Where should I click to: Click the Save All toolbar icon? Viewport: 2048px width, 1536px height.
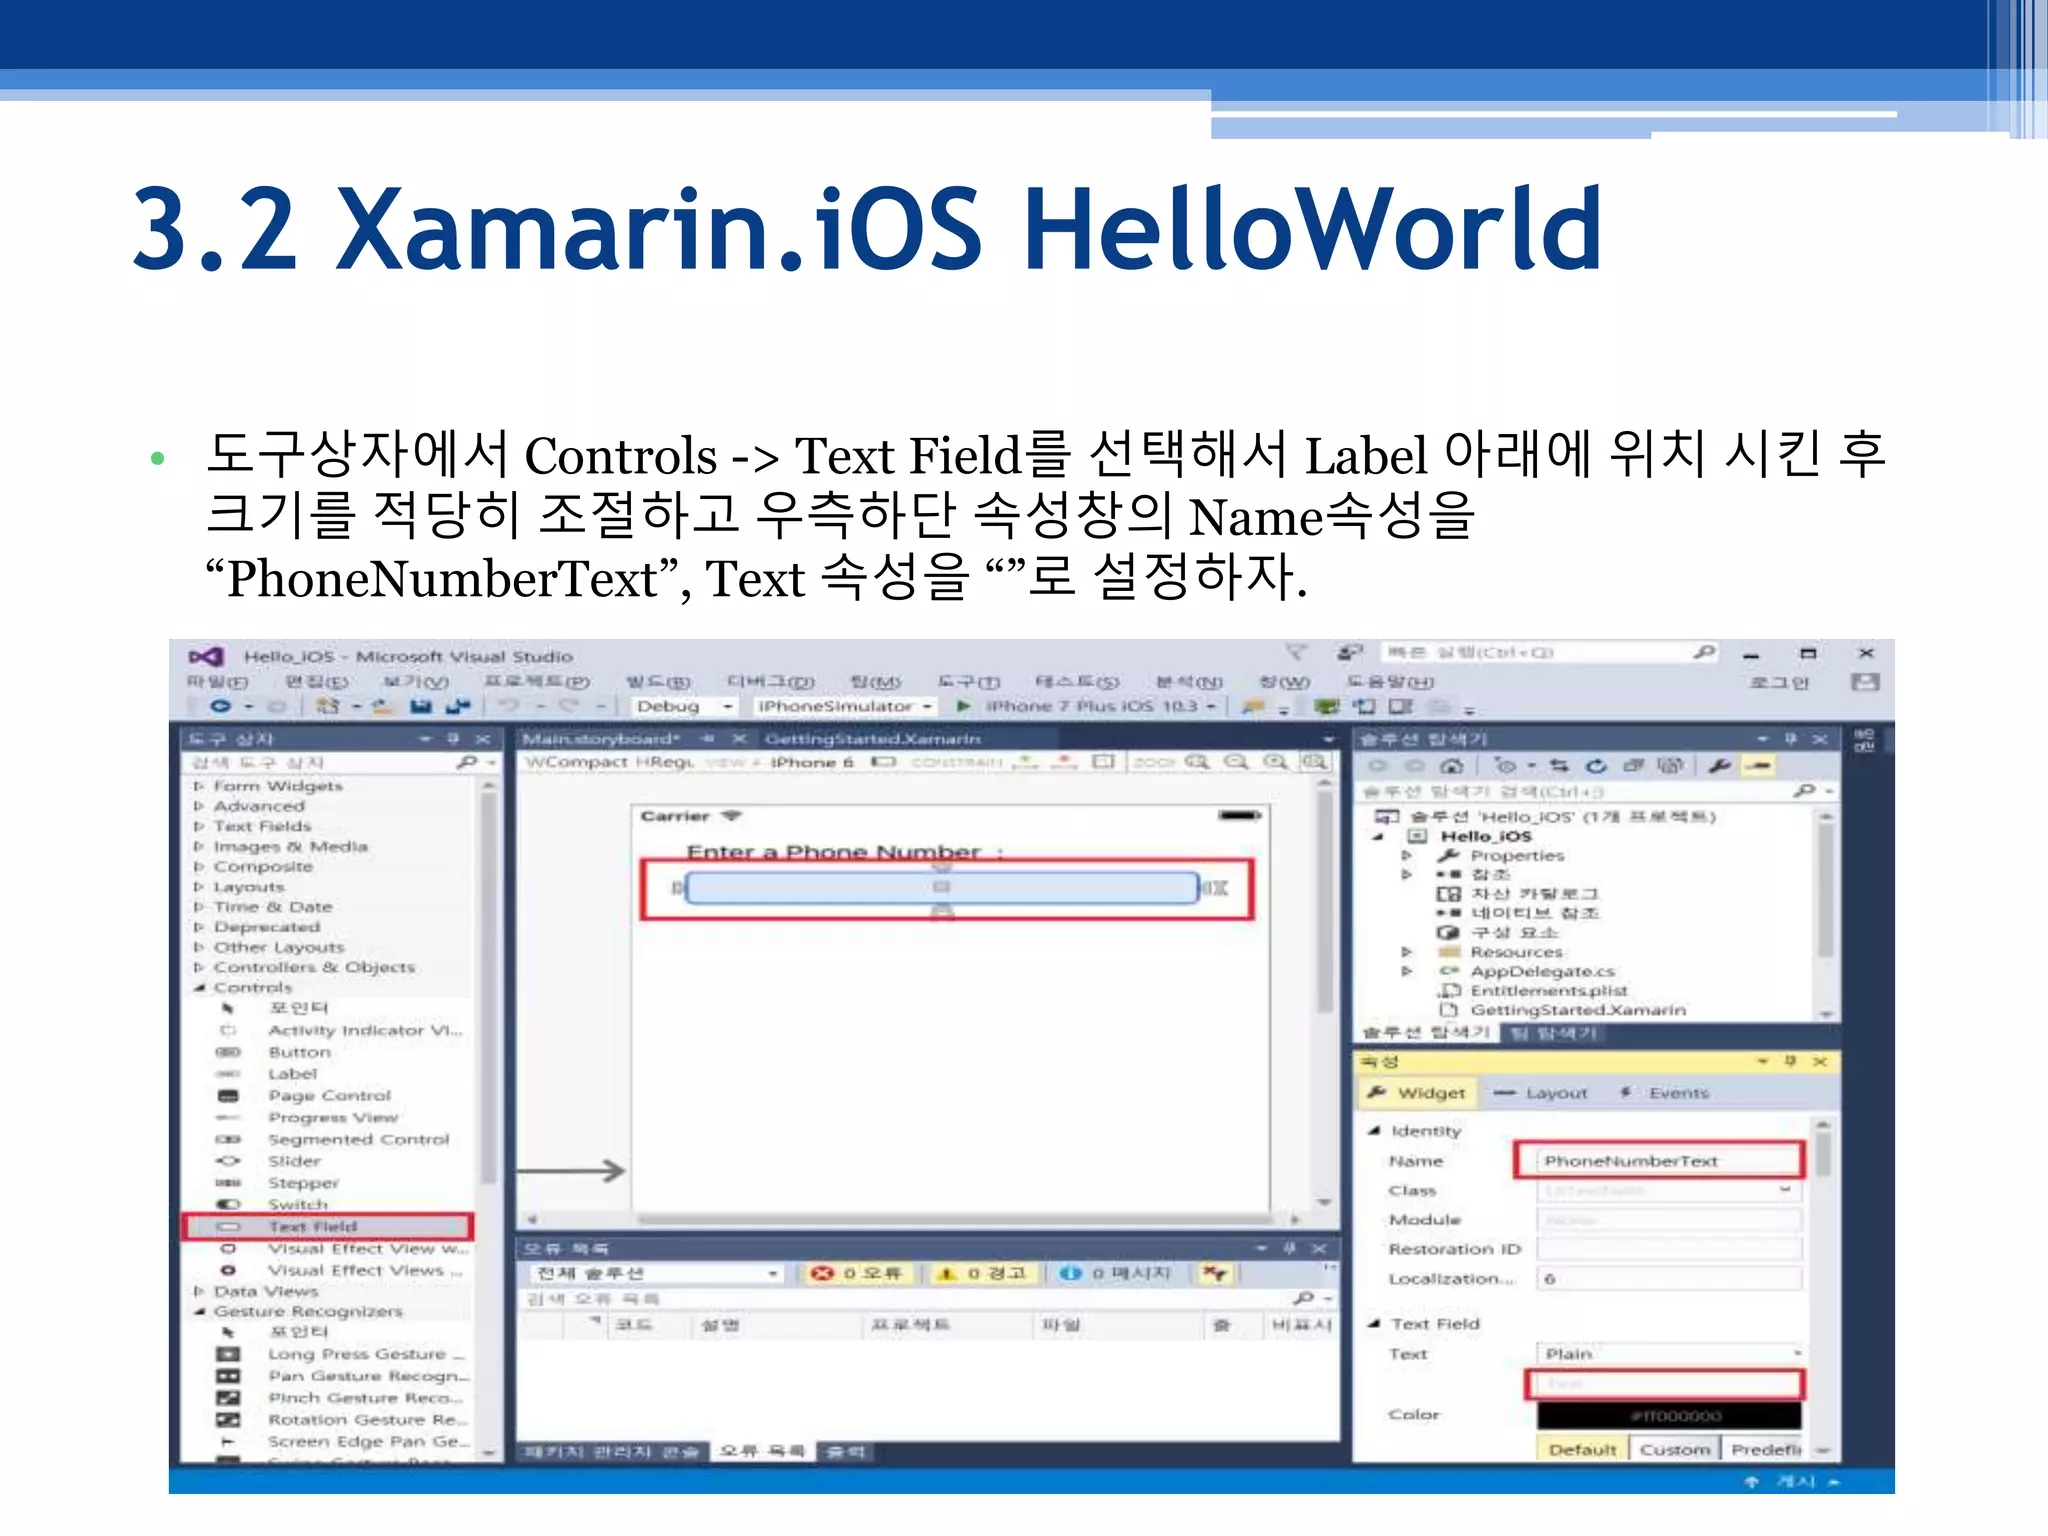(458, 706)
